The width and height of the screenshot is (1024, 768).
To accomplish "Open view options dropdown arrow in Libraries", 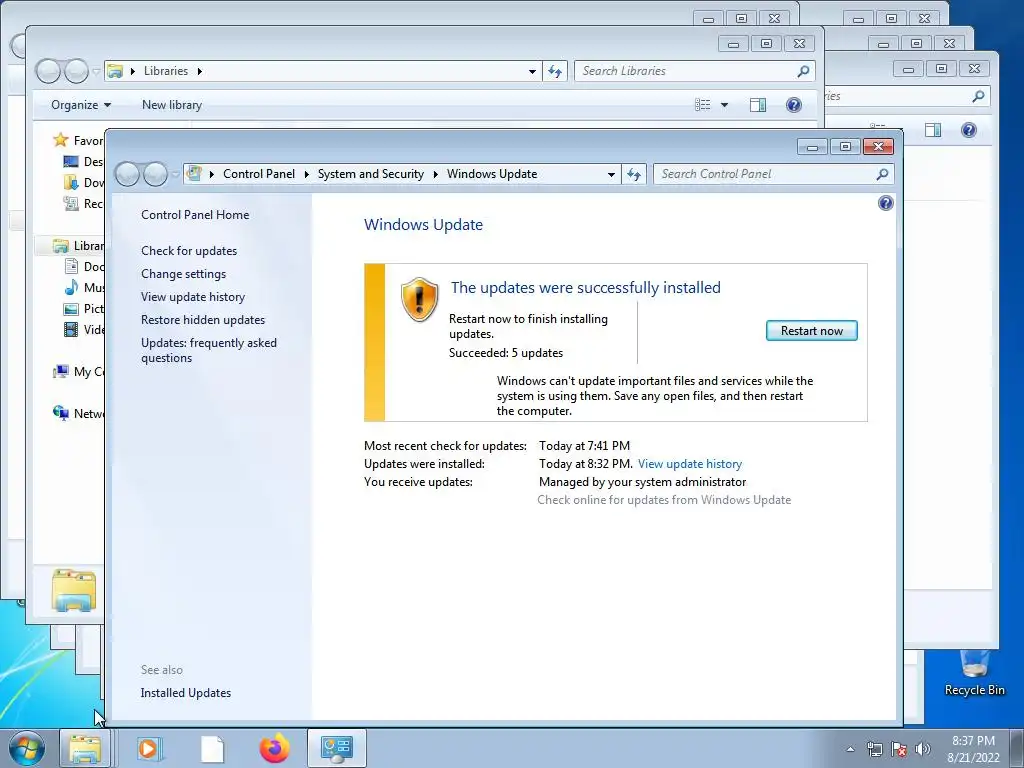I will [724, 105].
